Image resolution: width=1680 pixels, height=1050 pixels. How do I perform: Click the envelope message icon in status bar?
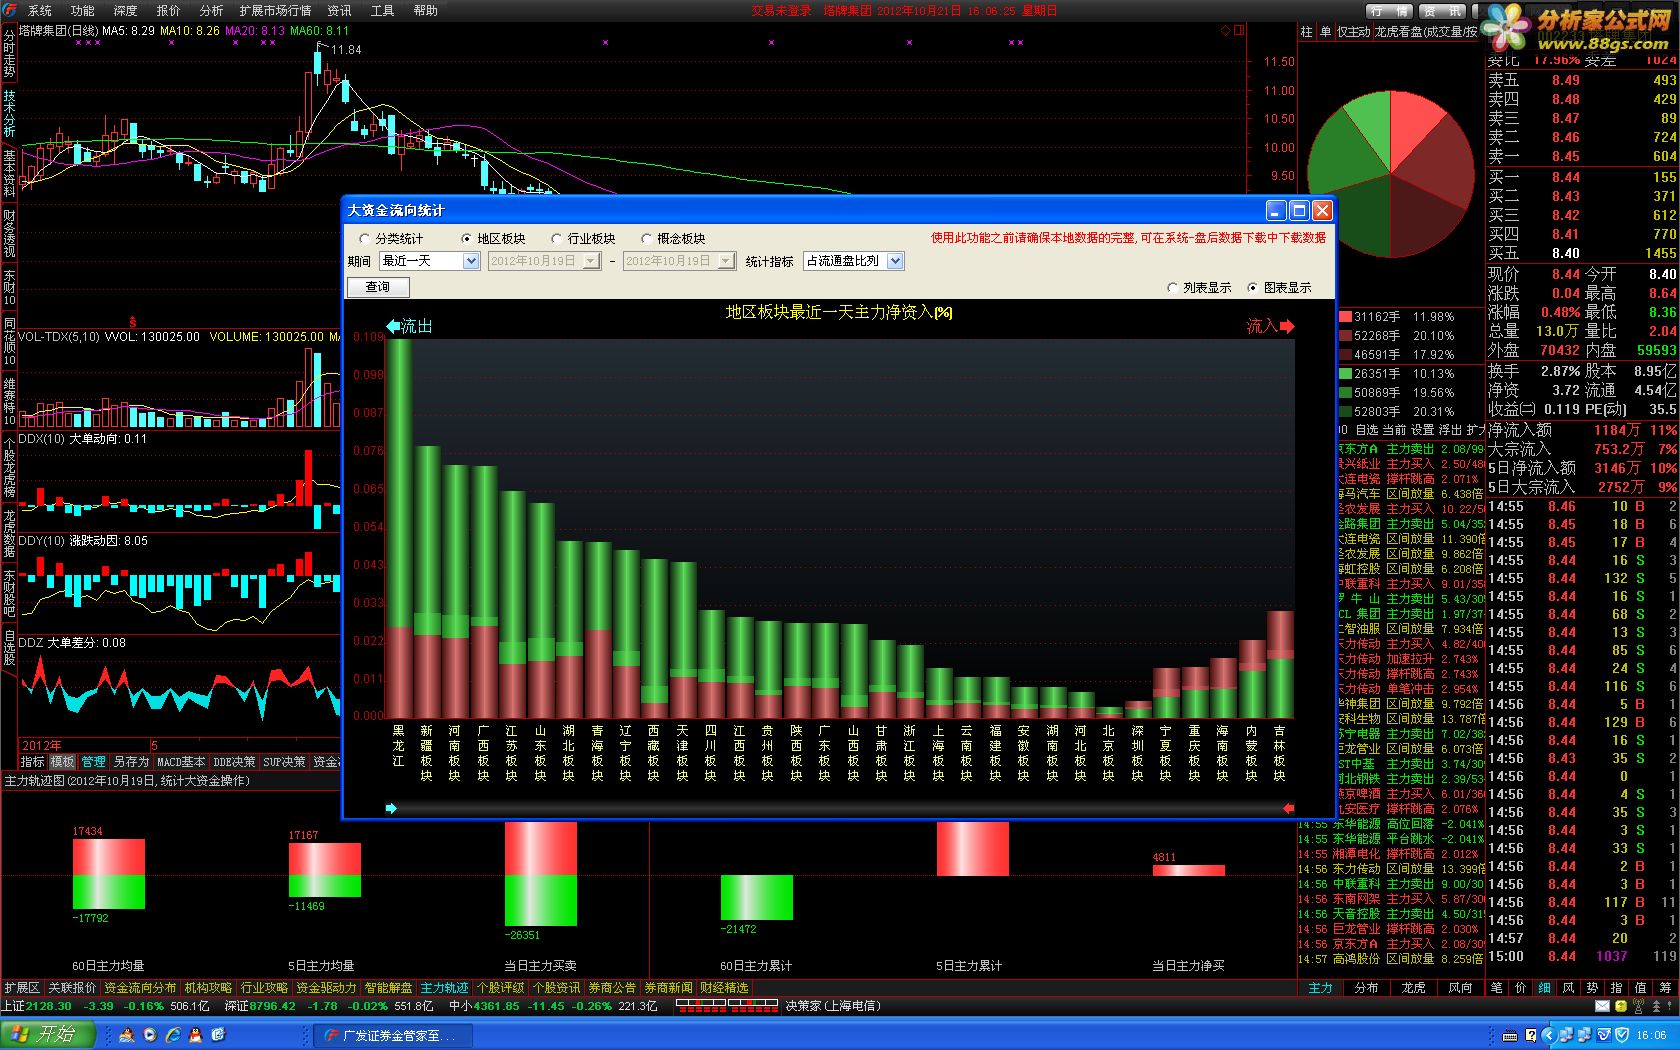(1602, 1006)
